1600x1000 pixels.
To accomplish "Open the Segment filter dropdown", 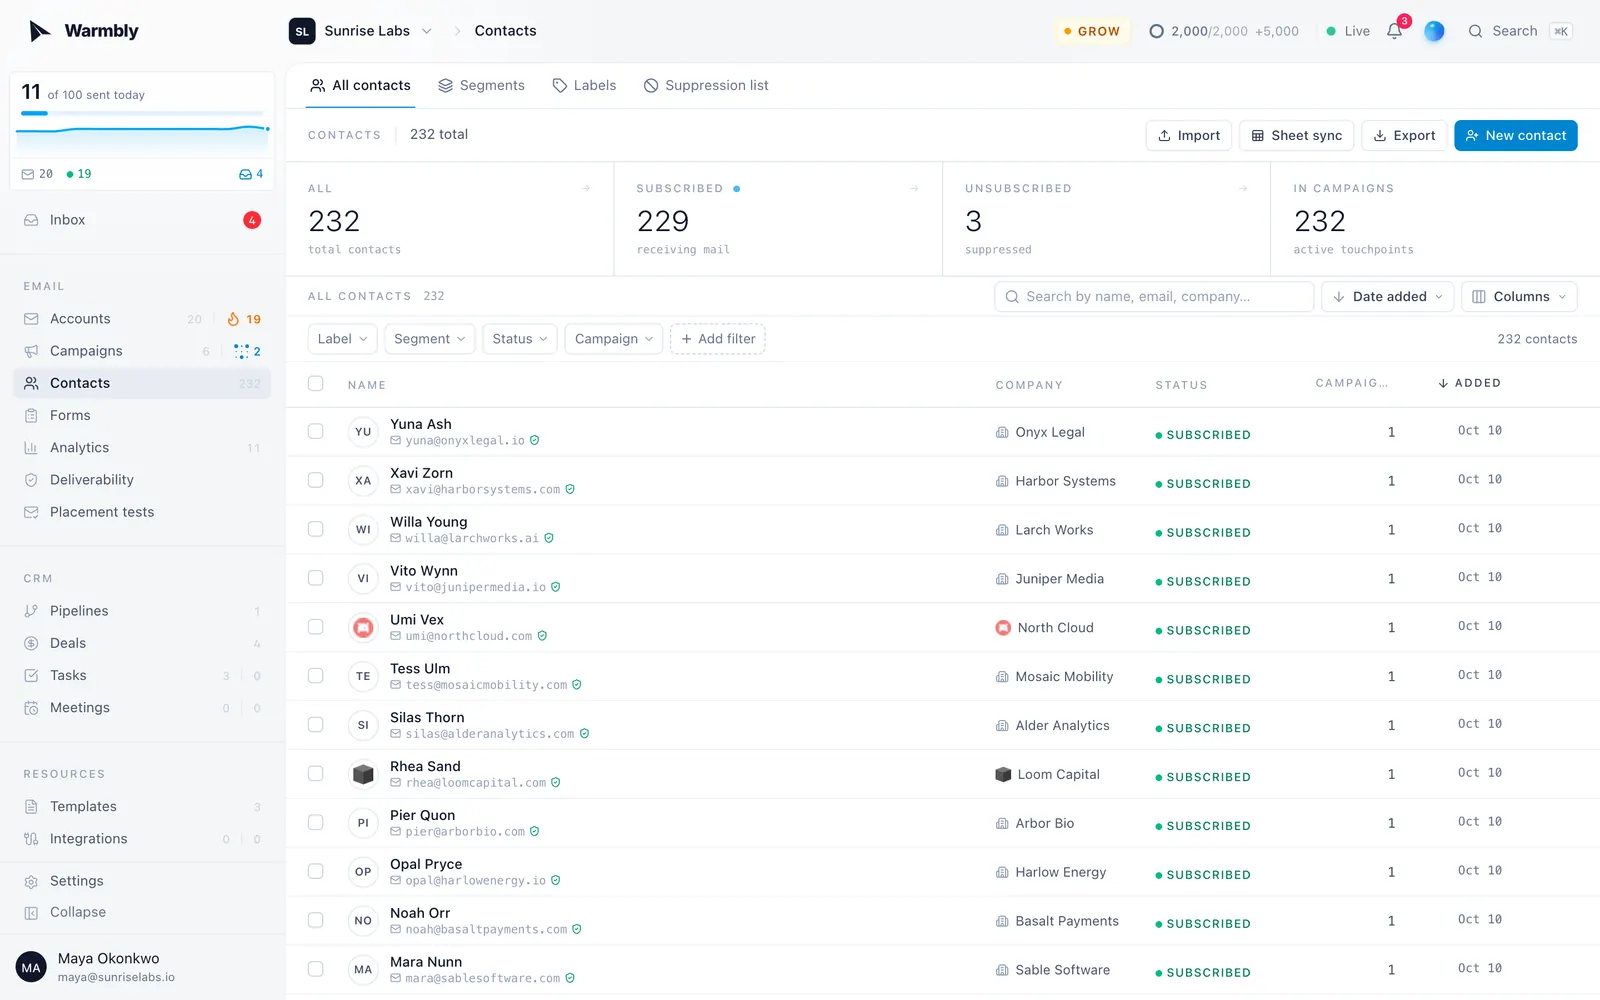I will (429, 339).
